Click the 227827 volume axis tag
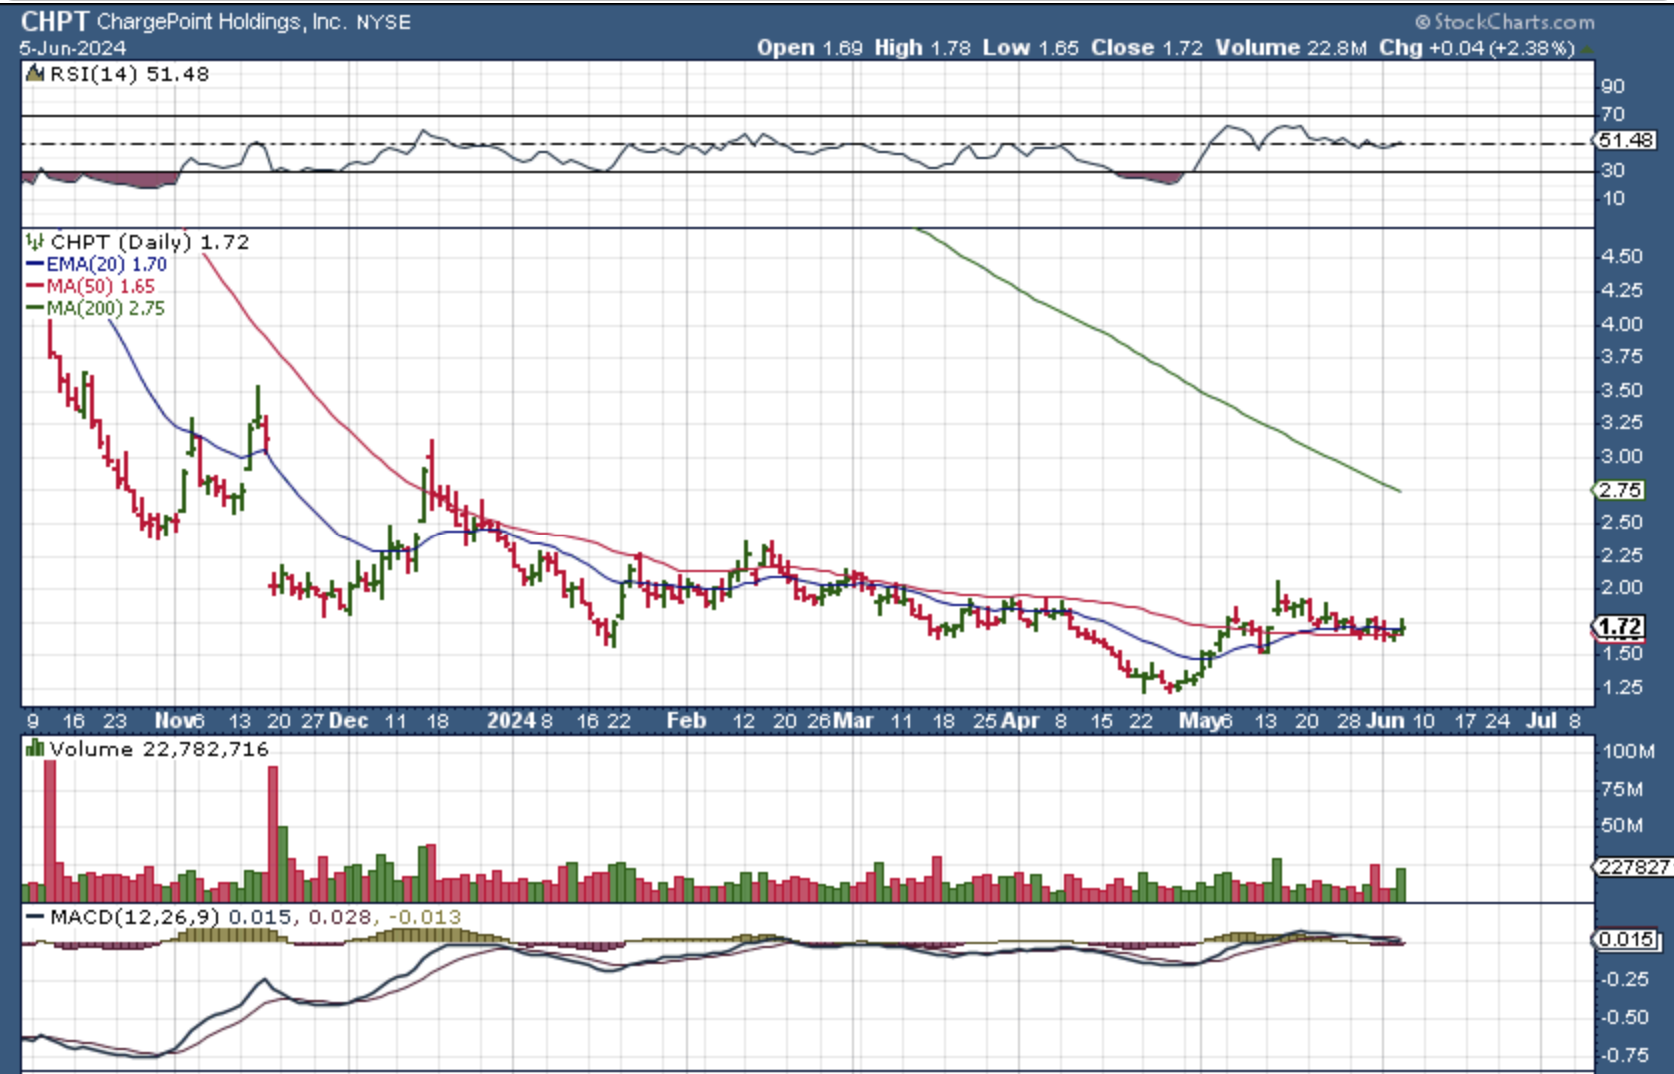 (x=1632, y=867)
